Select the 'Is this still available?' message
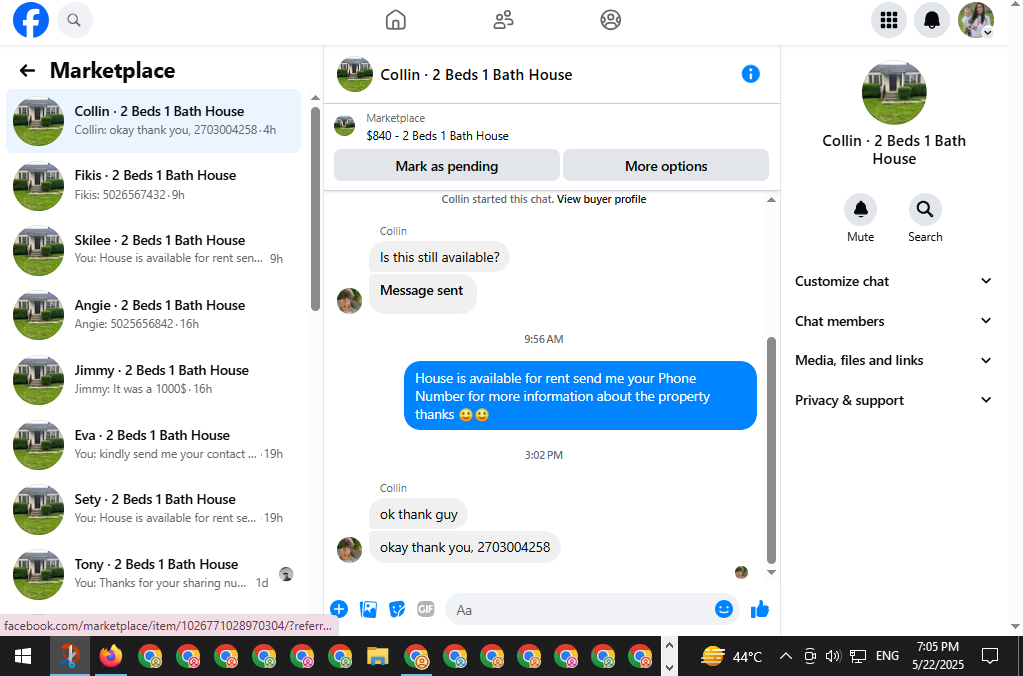The width and height of the screenshot is (1023, 676). tap(439, 257)
